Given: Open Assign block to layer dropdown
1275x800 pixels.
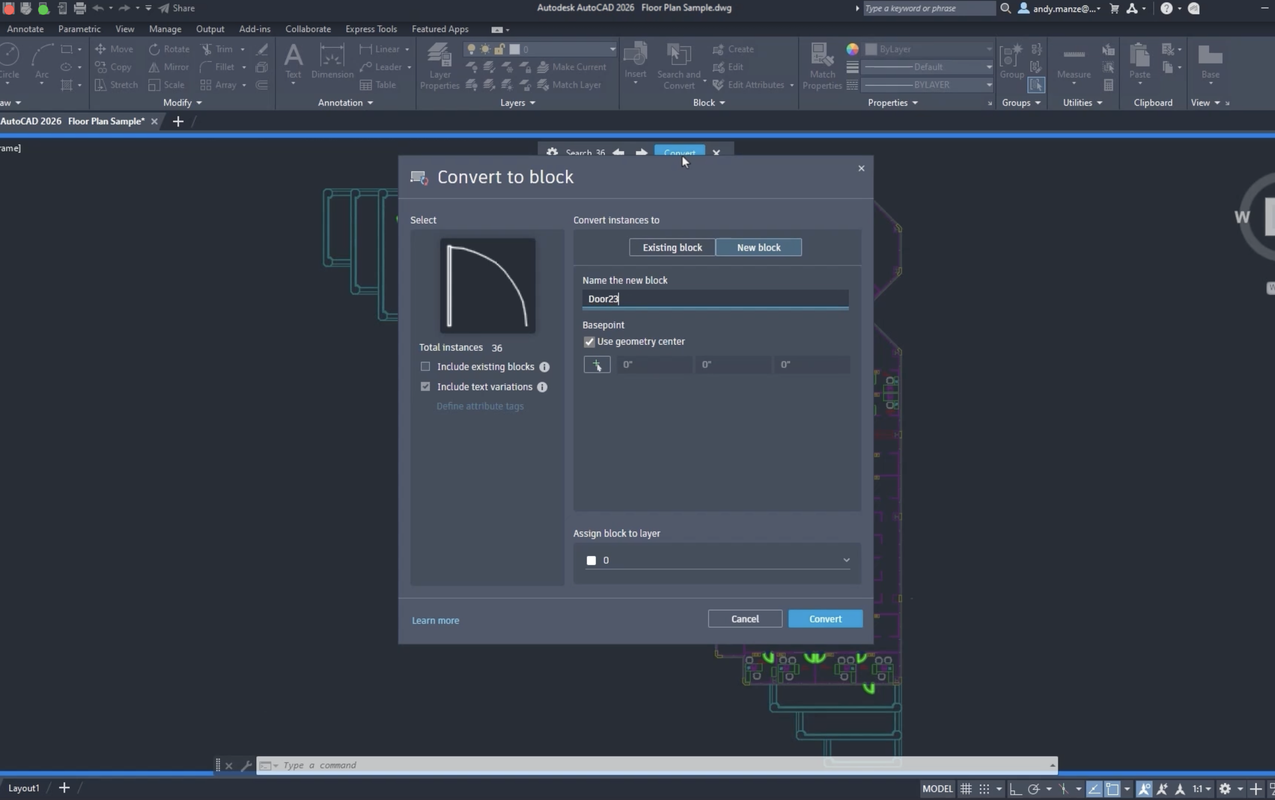Looking at the screenshot, I should tap(717, 560).
